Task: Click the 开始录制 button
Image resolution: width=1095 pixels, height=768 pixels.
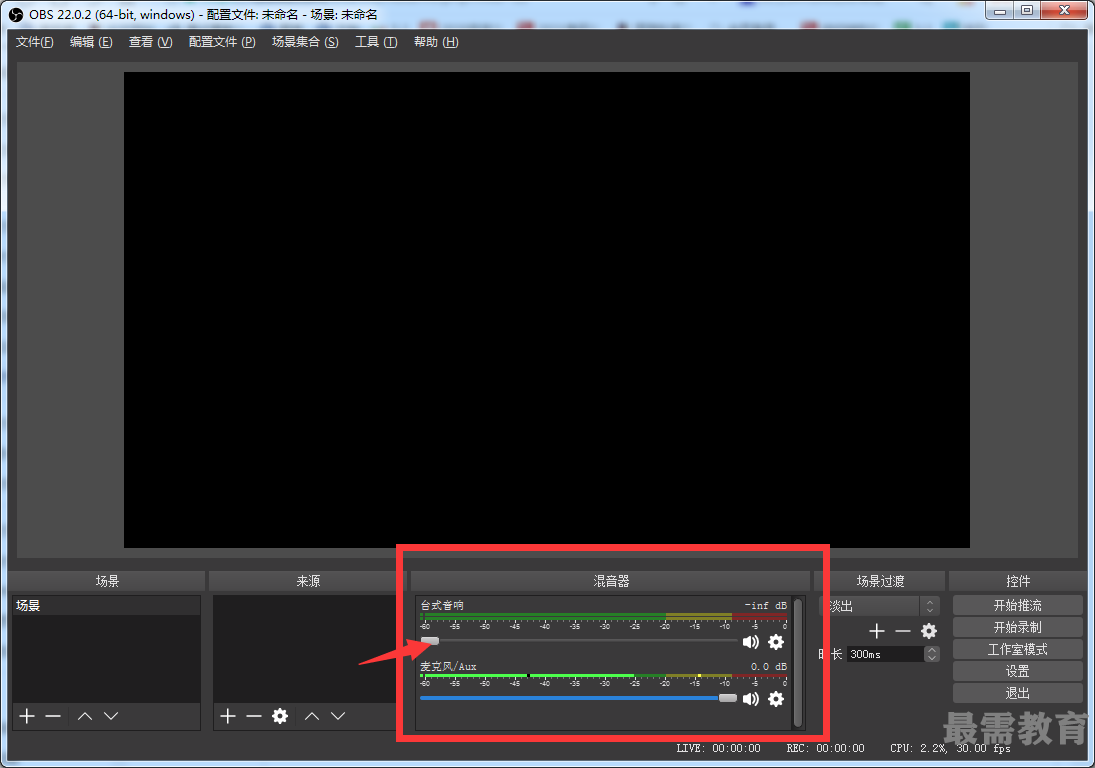Action: pyautogui.click(x=1017, y=627)
